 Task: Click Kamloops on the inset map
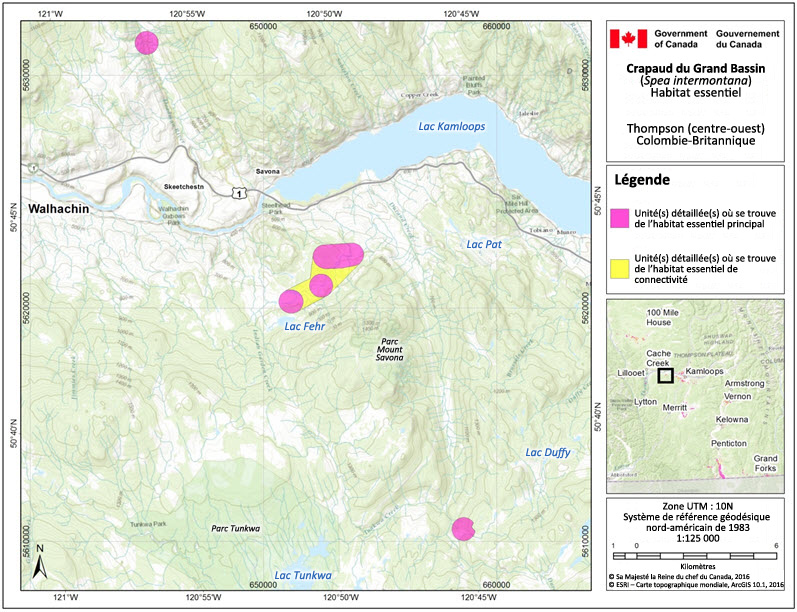tap(707, 371)
